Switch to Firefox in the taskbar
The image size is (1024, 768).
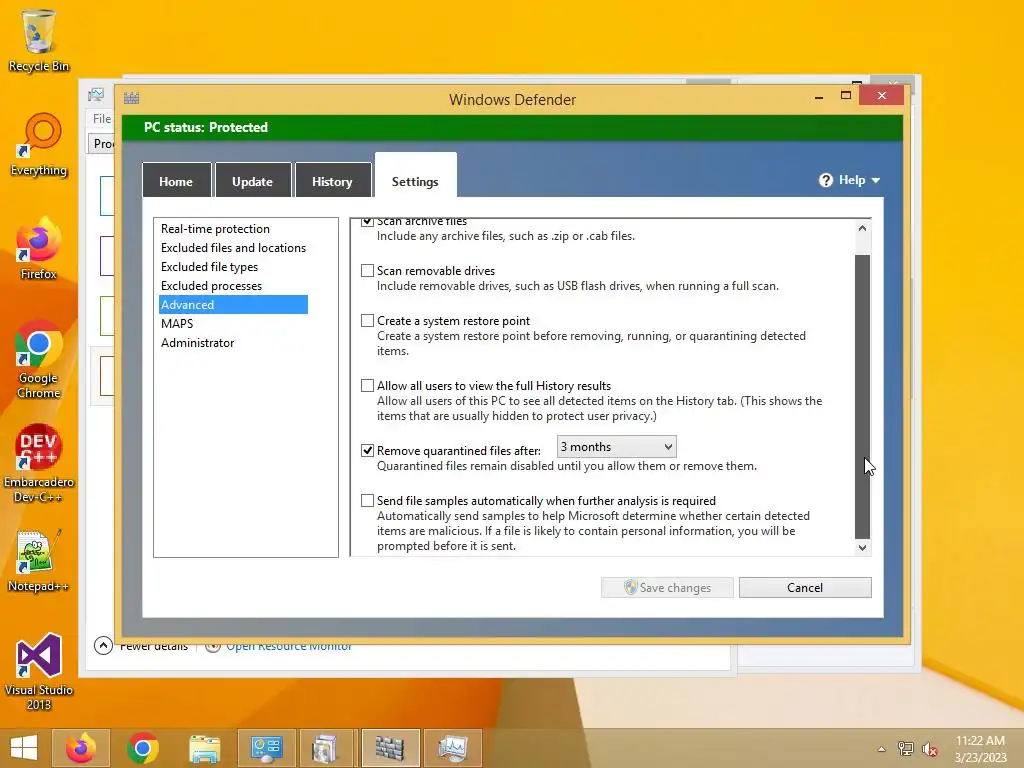tap(81, 748)
